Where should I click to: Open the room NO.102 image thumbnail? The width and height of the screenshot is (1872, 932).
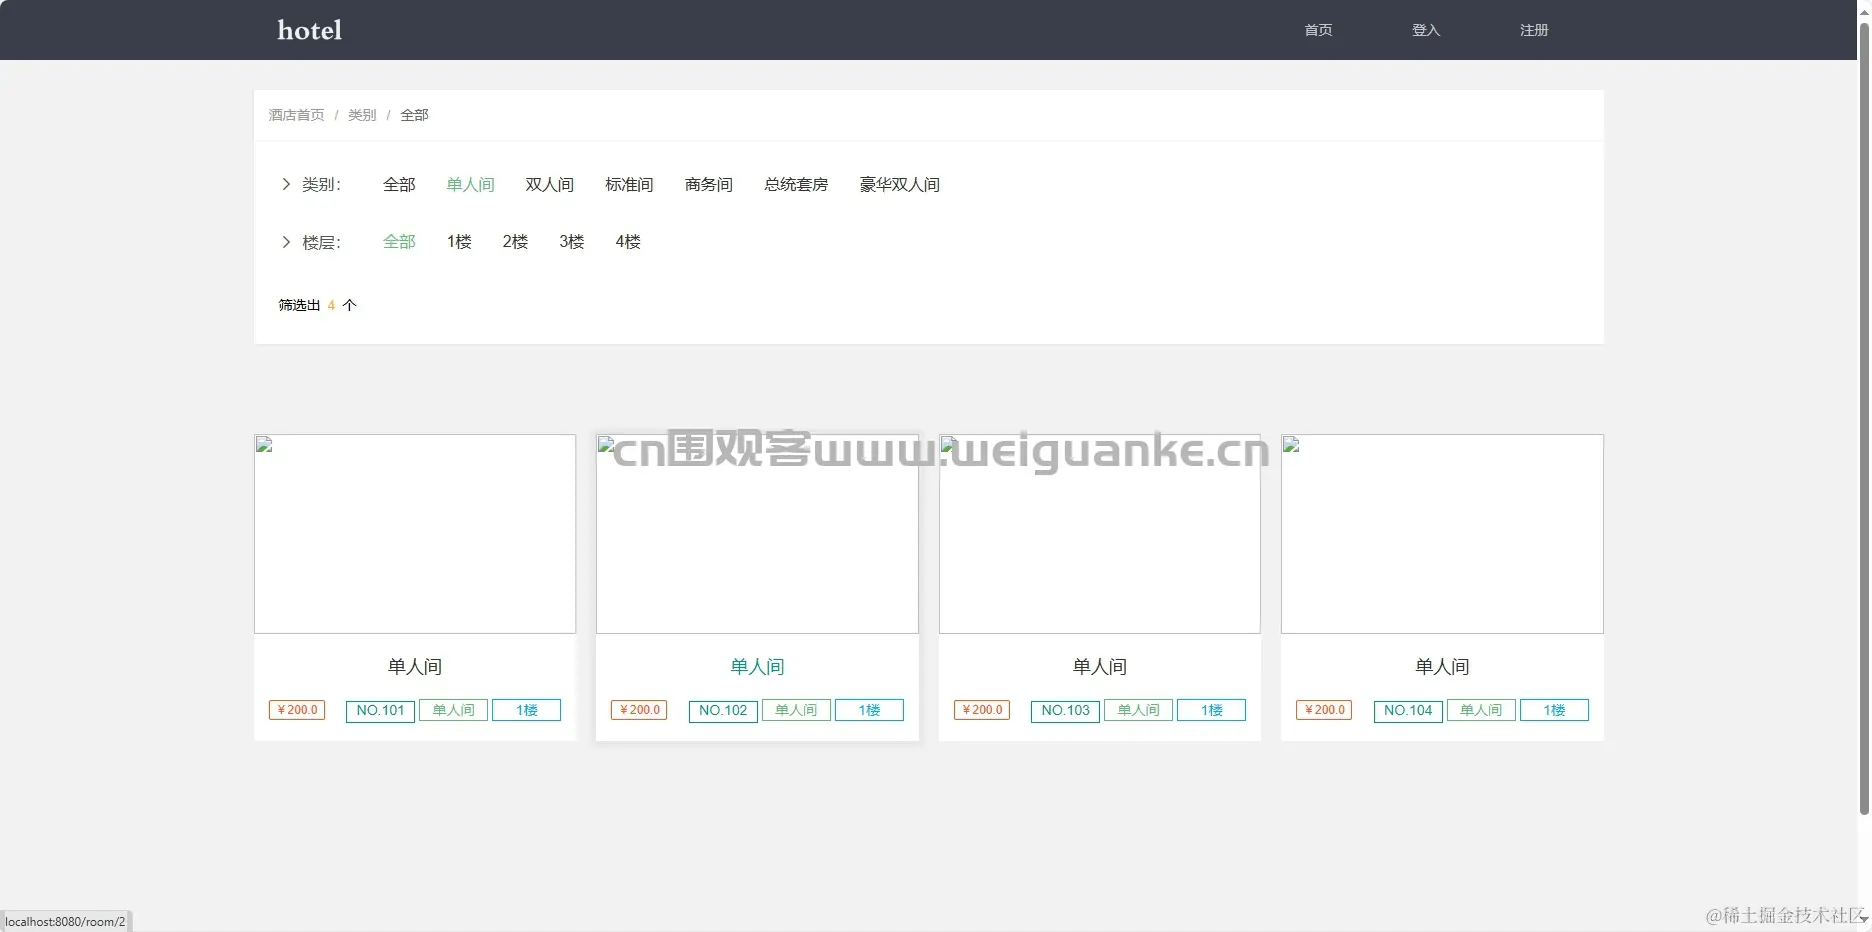click(x=757, y=534)
